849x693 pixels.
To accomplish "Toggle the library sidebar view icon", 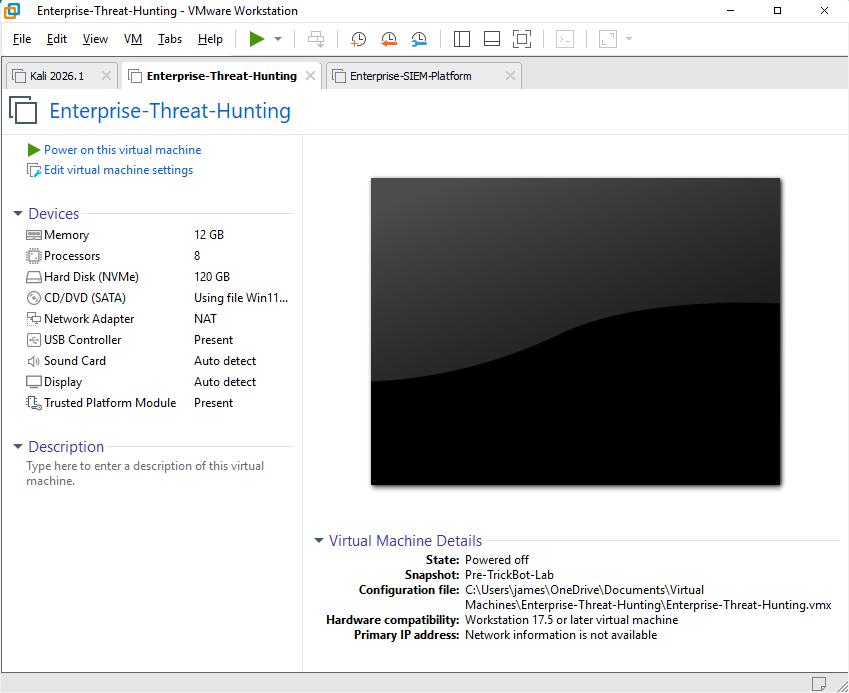I will point(461,39).
